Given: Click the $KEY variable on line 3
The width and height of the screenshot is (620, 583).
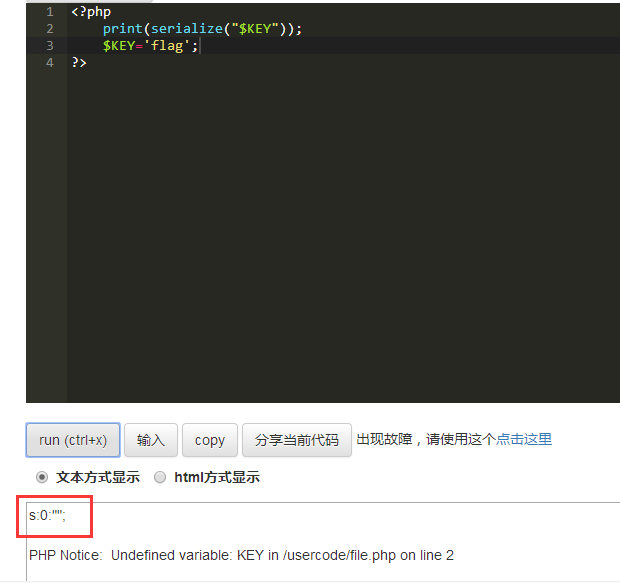Looking at the screenshot, I should 119,45.
